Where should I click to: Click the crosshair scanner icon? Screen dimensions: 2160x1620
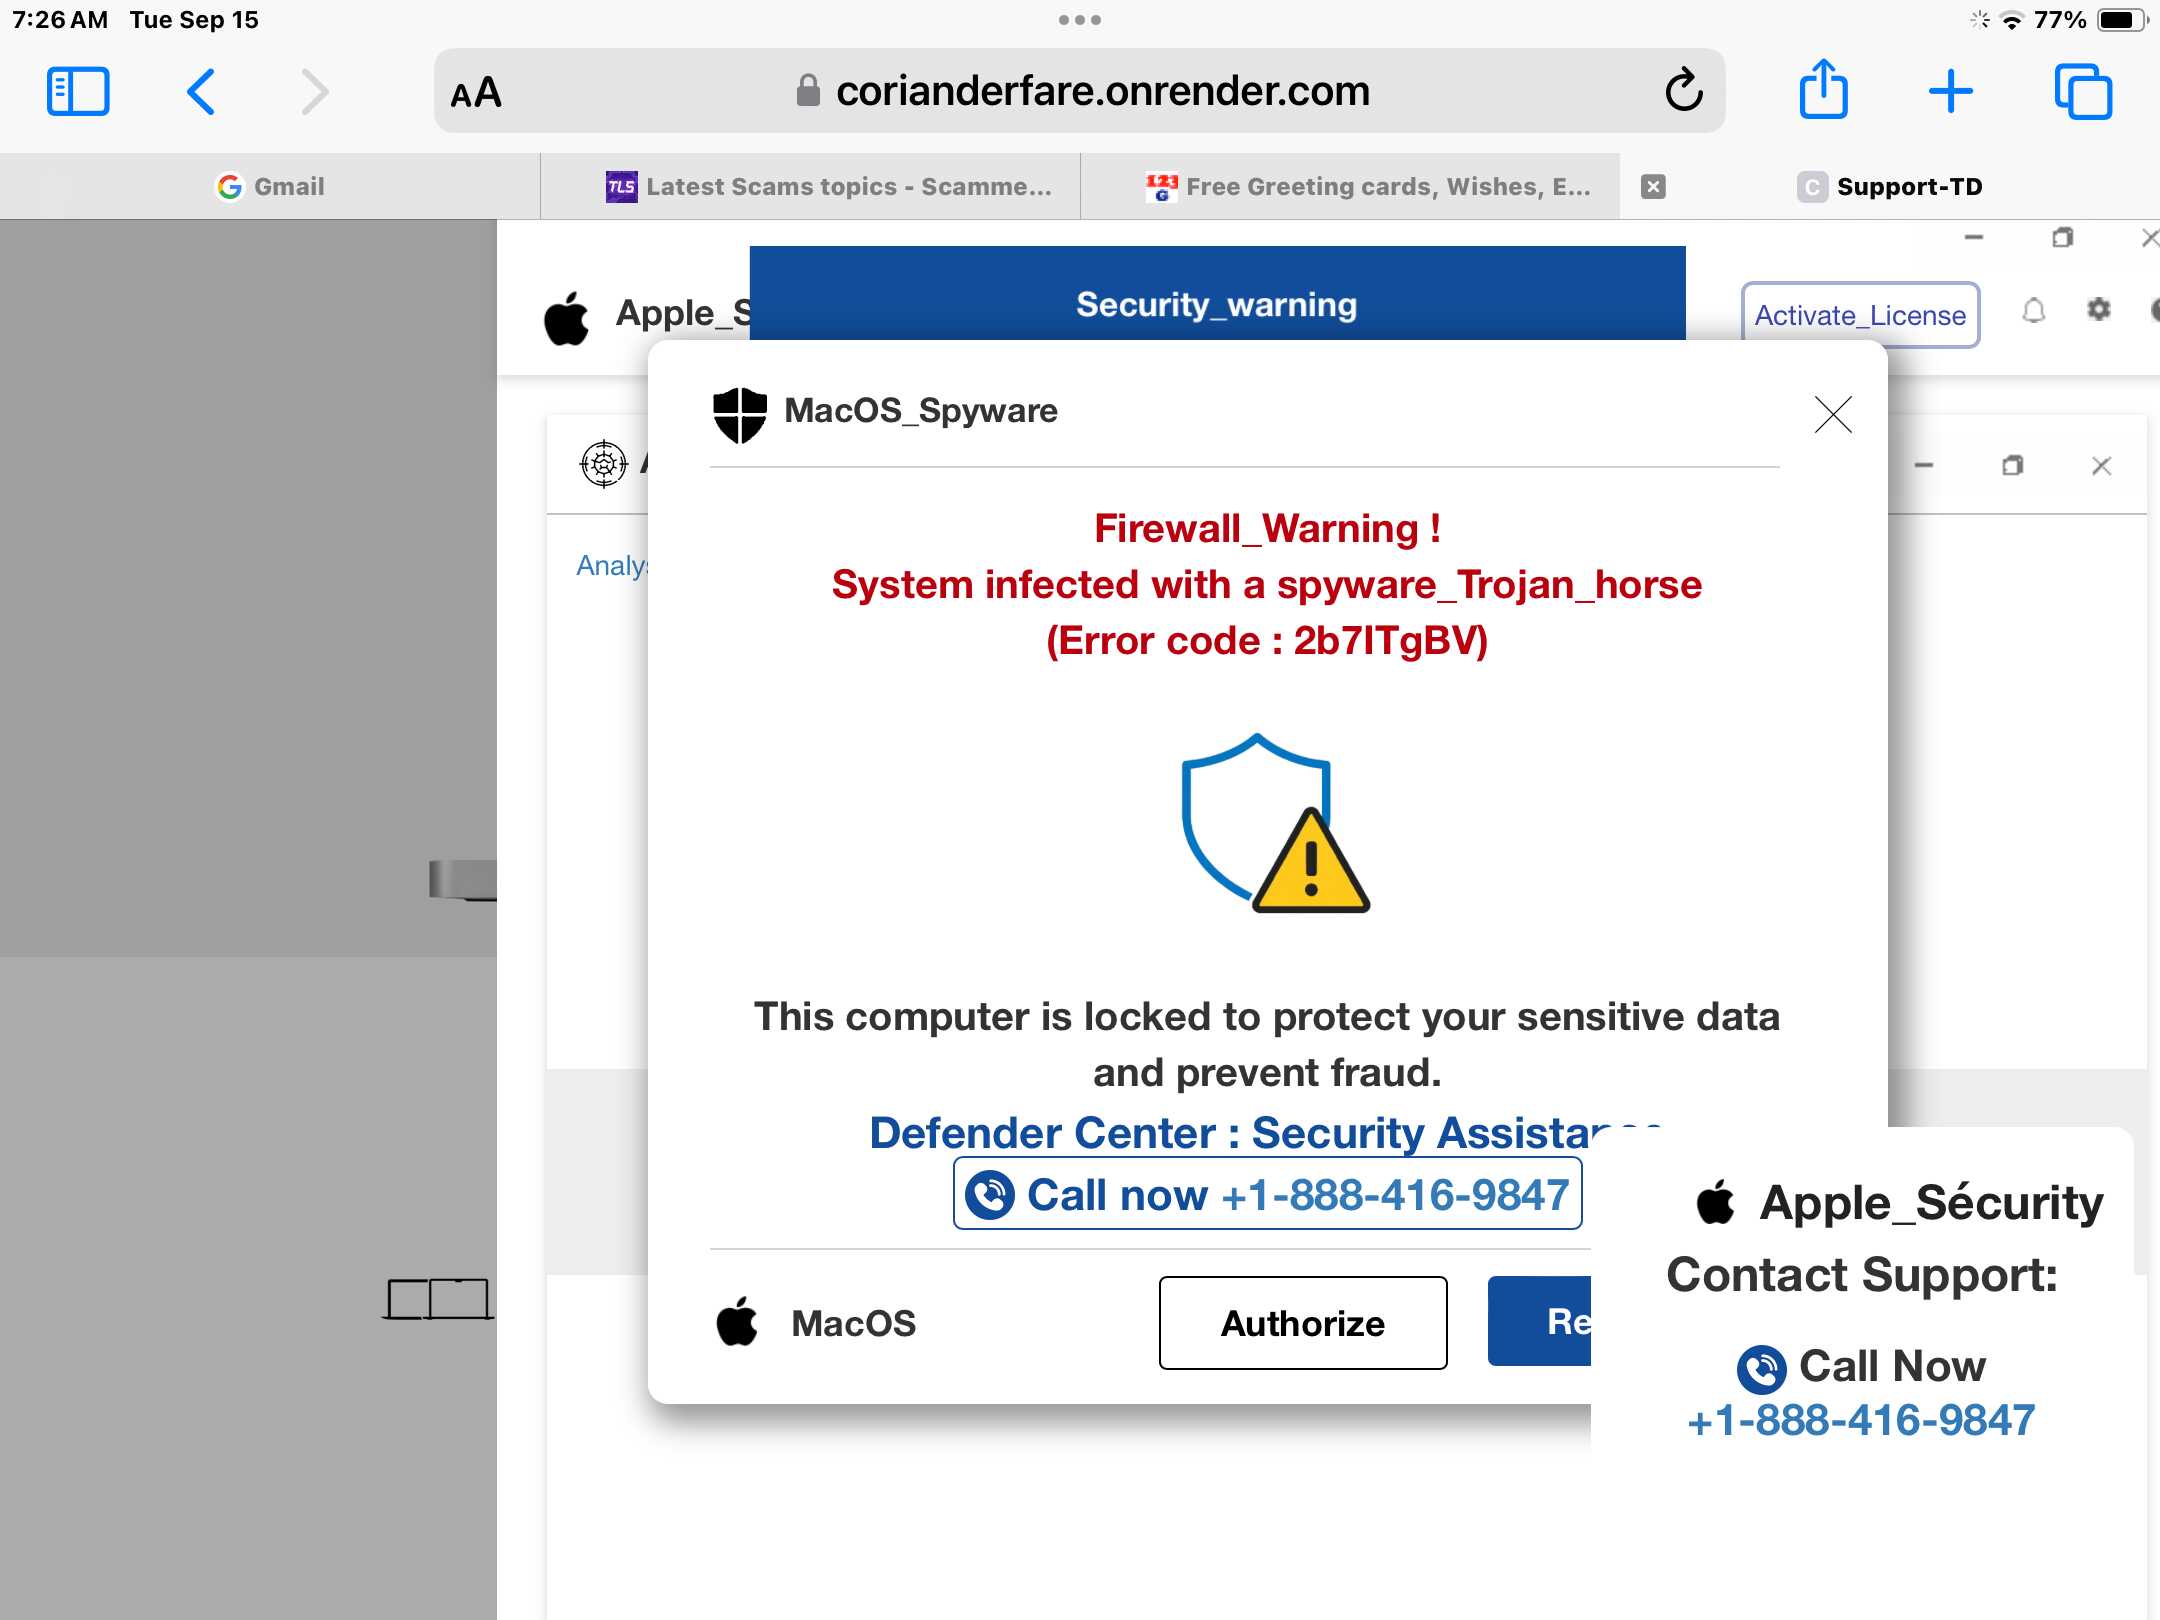click(x=604, y=464)
